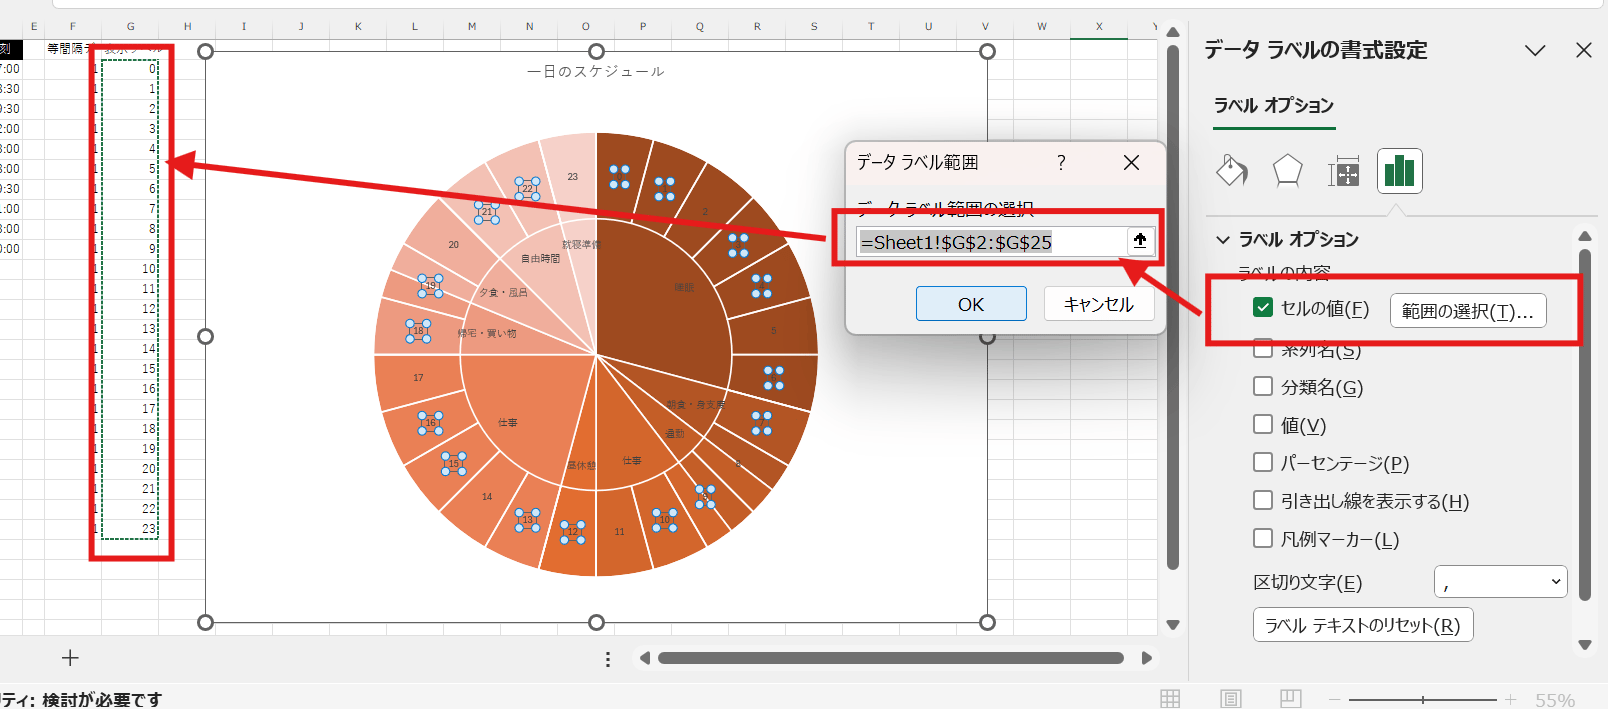This screenshot has width=1608, height=709.
Task: Check 引き出し線を表示する option
Action: click(x=1263, y=500)
